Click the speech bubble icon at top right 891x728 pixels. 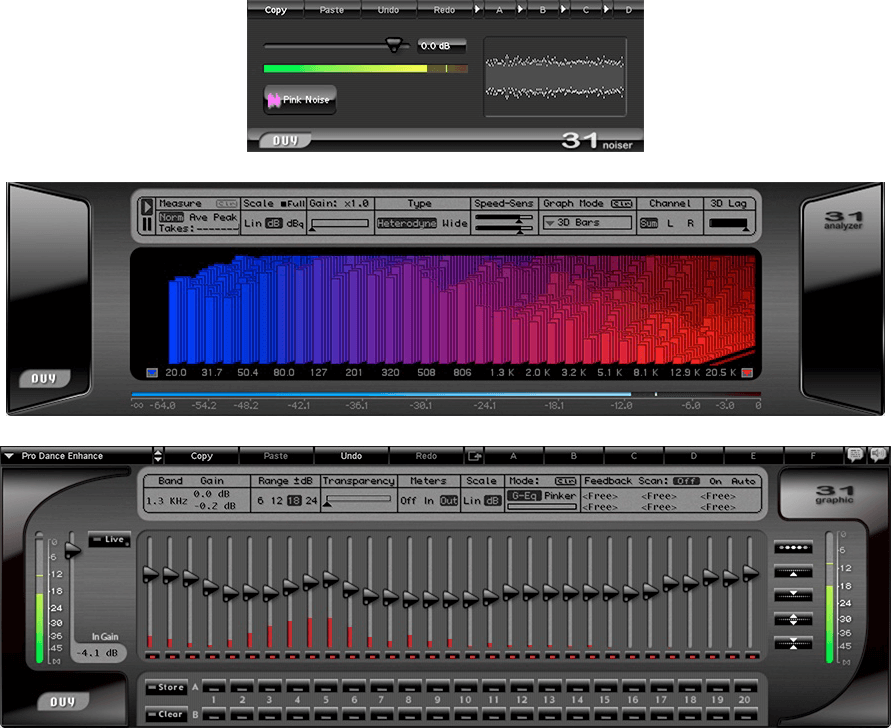click(x=856, y=455)
